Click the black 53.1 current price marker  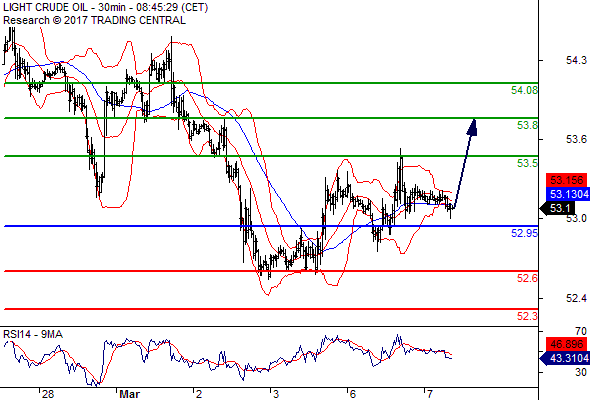pos(558,208)
